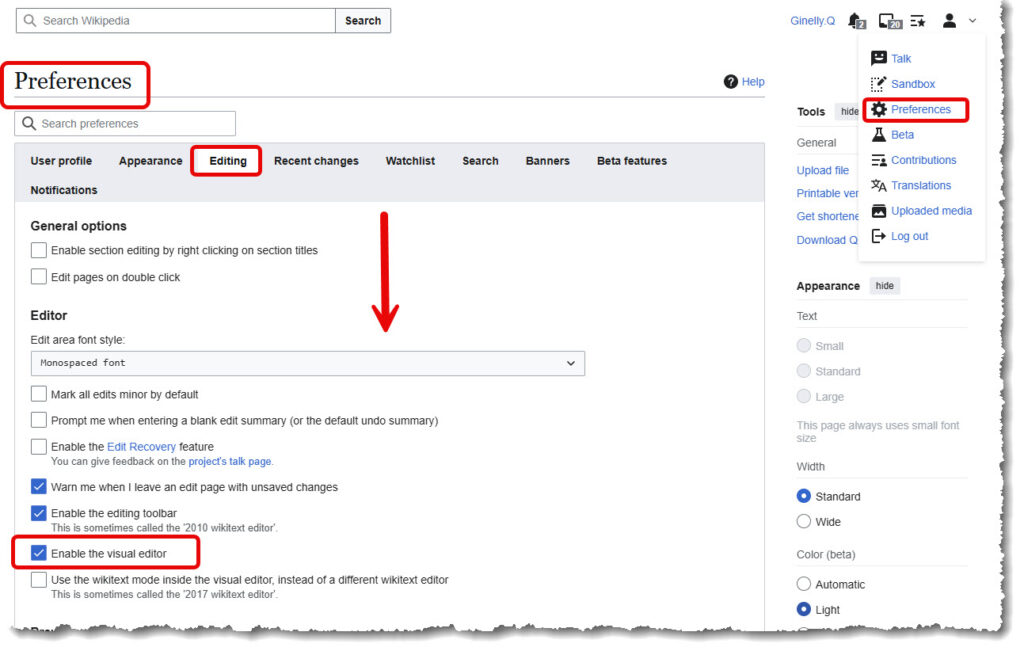Switch to the Appearance tab
The image size is (1024, 651).
[150, 161]
